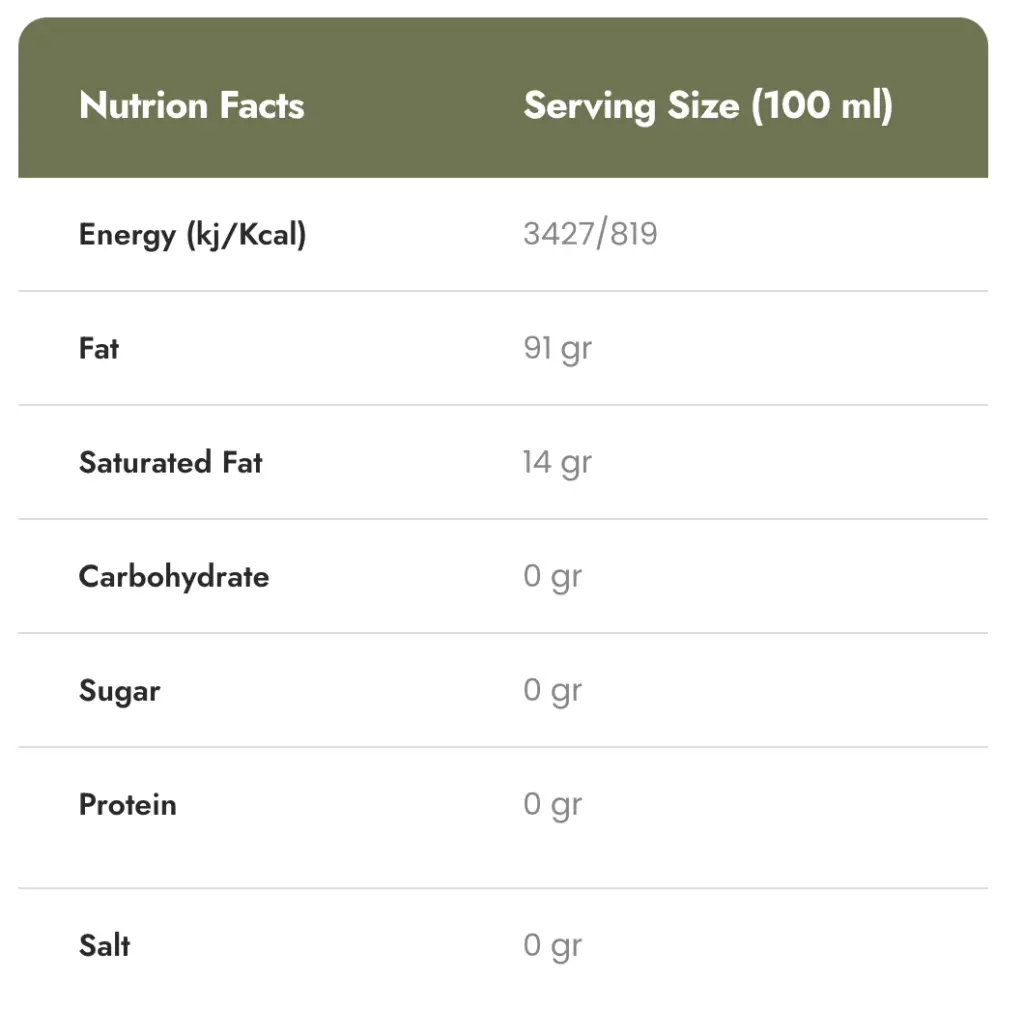This screenshot has height=1009, width=1024.
Task: Select the Energy (kj/Kcal) row label
Action: [x=192, y=235]
